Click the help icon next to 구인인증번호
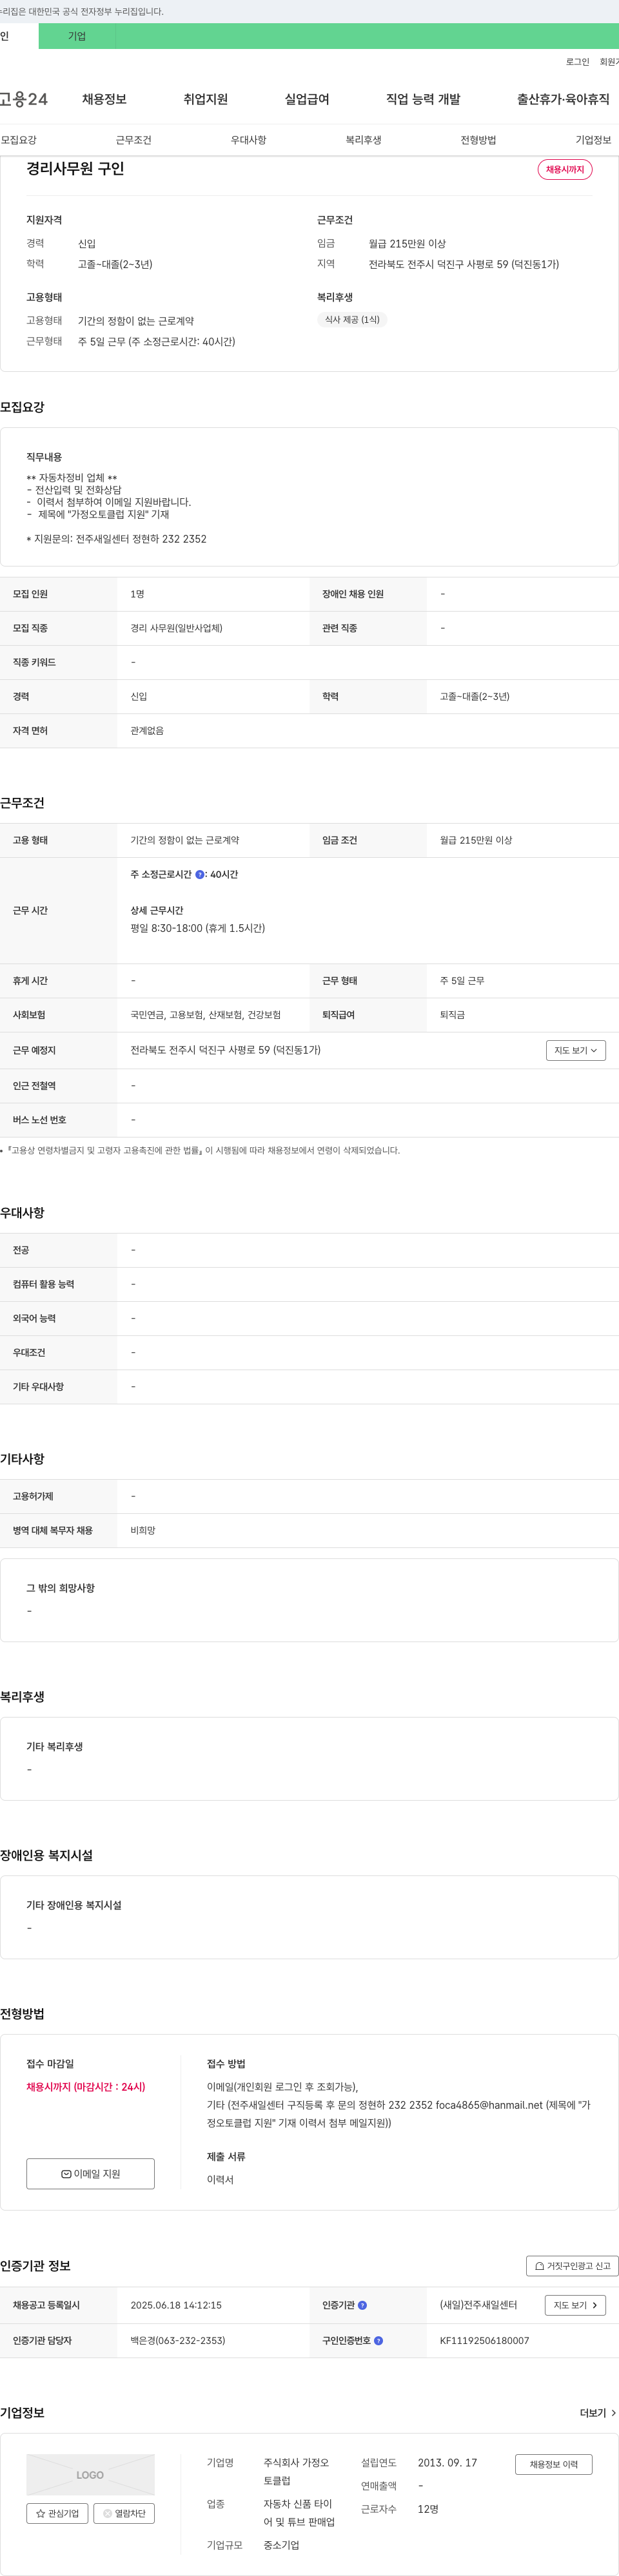The width and height of the screenshot is (619, 2576). pyautogui.click(x=378, y=2341)
